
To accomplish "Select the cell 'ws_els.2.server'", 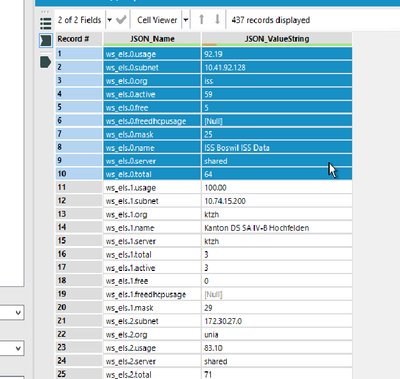I will pos(152,361).
